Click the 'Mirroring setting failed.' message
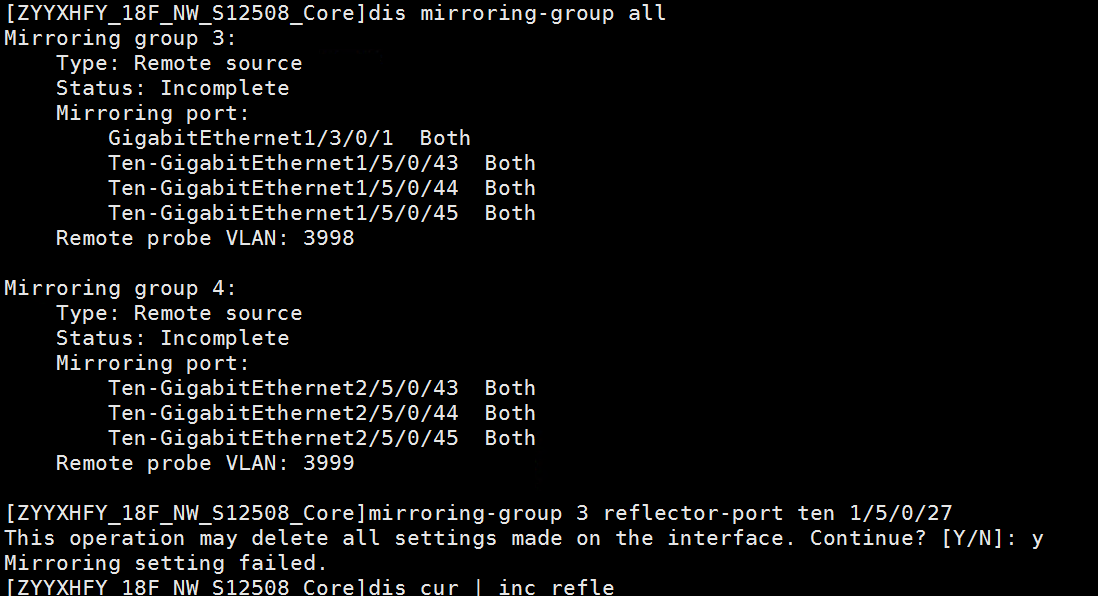Image resolution: width=1098 pixels, height=596 pixels. pyautogui.click(x=166, y=563)
